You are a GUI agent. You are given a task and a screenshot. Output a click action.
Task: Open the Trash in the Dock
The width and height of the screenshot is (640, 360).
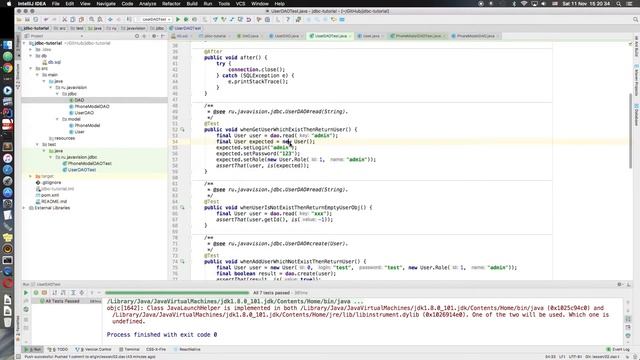(7, 322)
